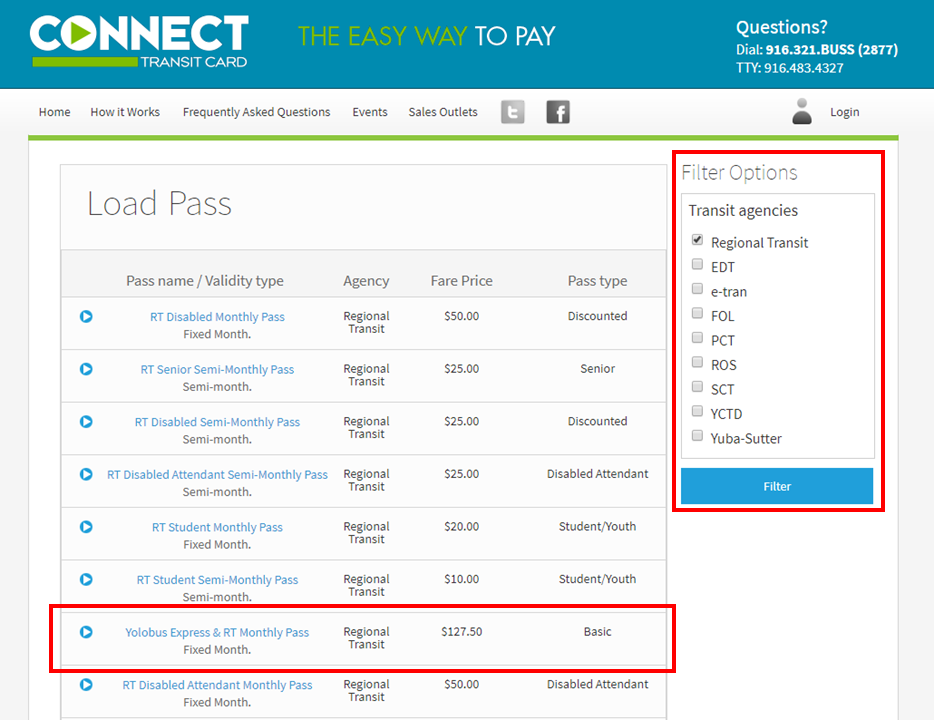The image size is (934, 720).
Task: Click the Connect Transit Card logo
Action: tap(139, 40)
